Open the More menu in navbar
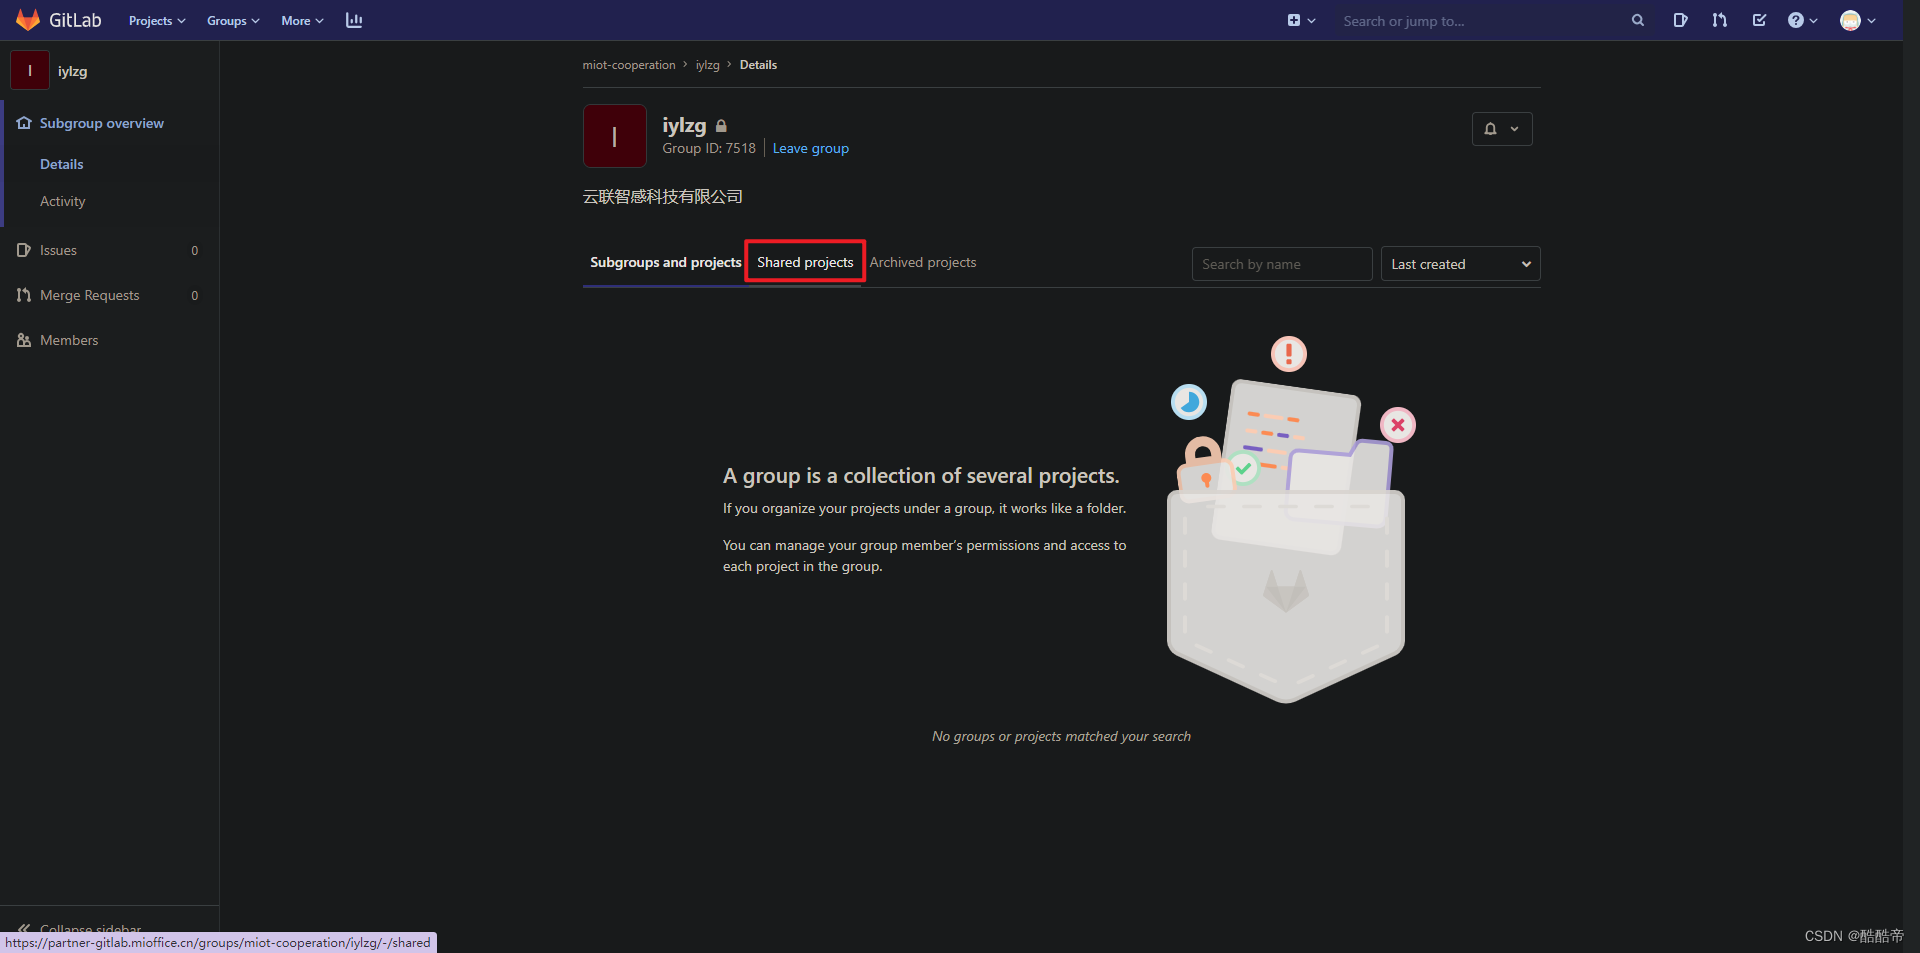The image size is (1920, 953). [302, 21]
